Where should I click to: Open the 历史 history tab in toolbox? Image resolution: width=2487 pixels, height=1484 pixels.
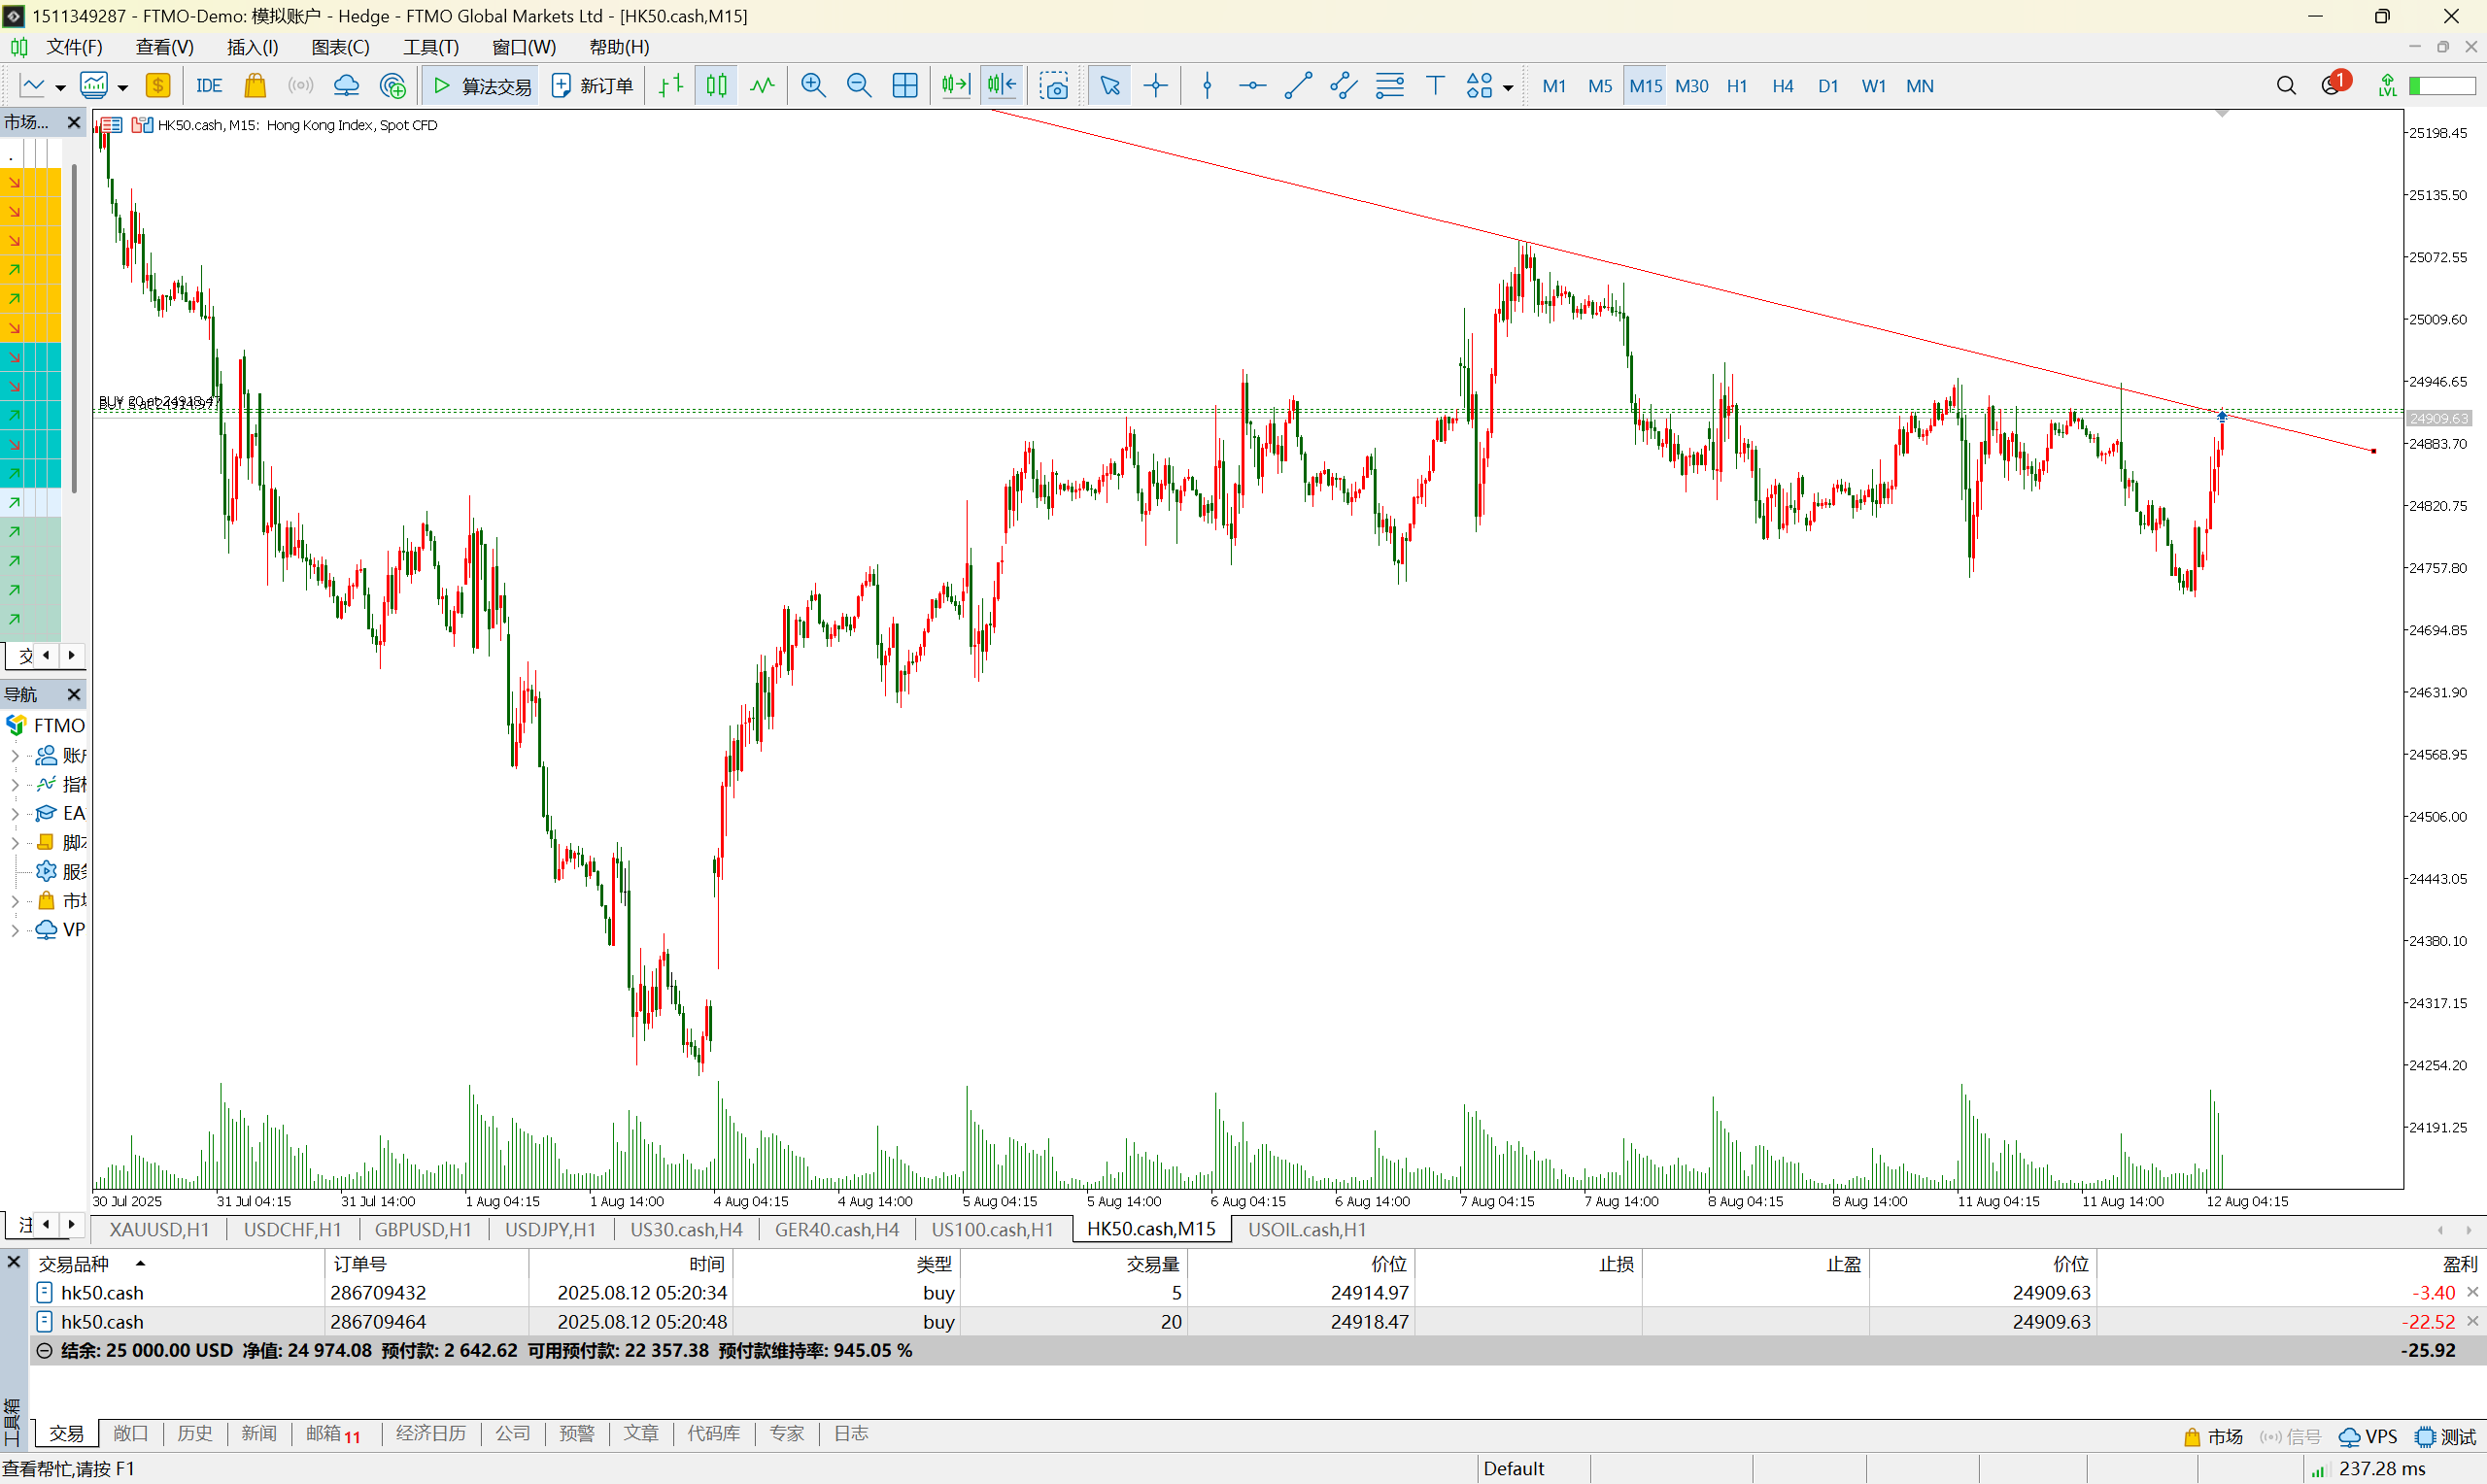[x=194, y=1433]
